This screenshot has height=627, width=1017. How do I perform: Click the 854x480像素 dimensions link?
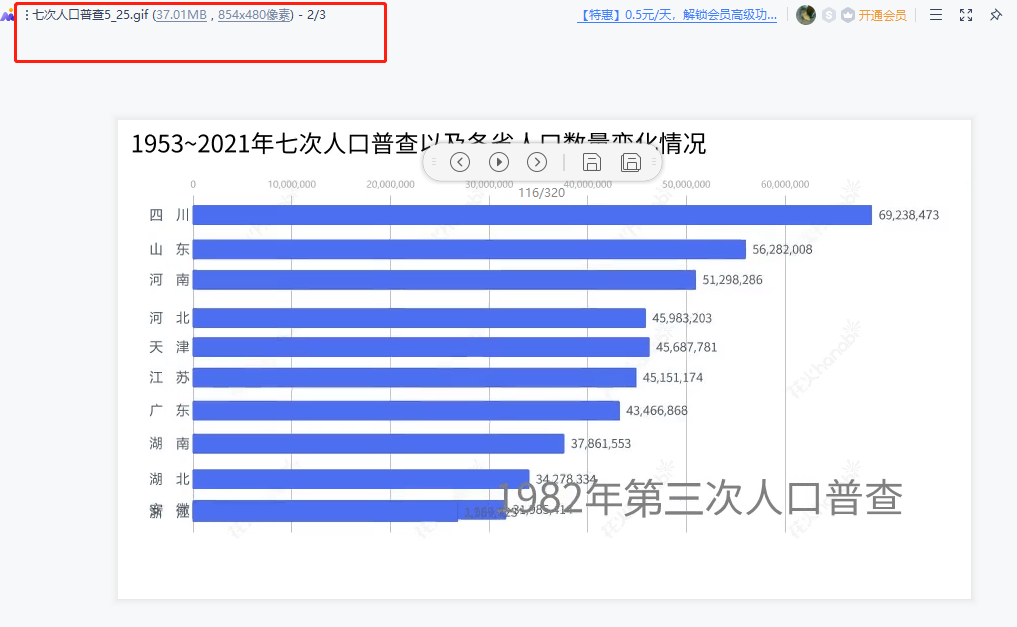point(254,15)
